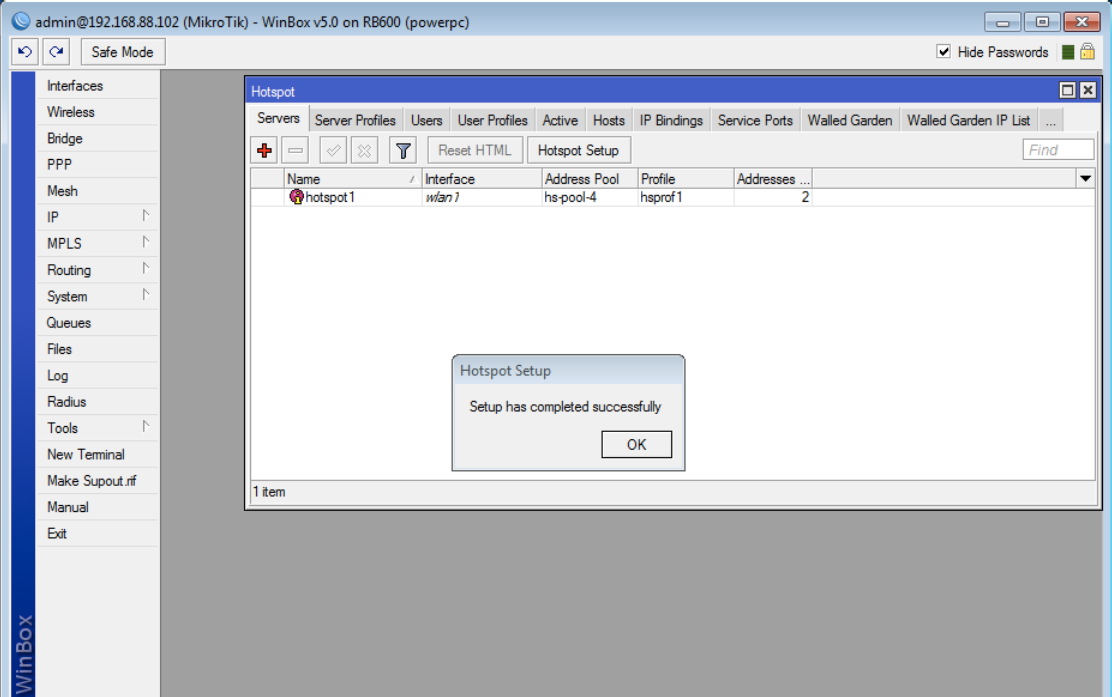
Task: Remove selected server with minus icon
Action: [295, 150]
